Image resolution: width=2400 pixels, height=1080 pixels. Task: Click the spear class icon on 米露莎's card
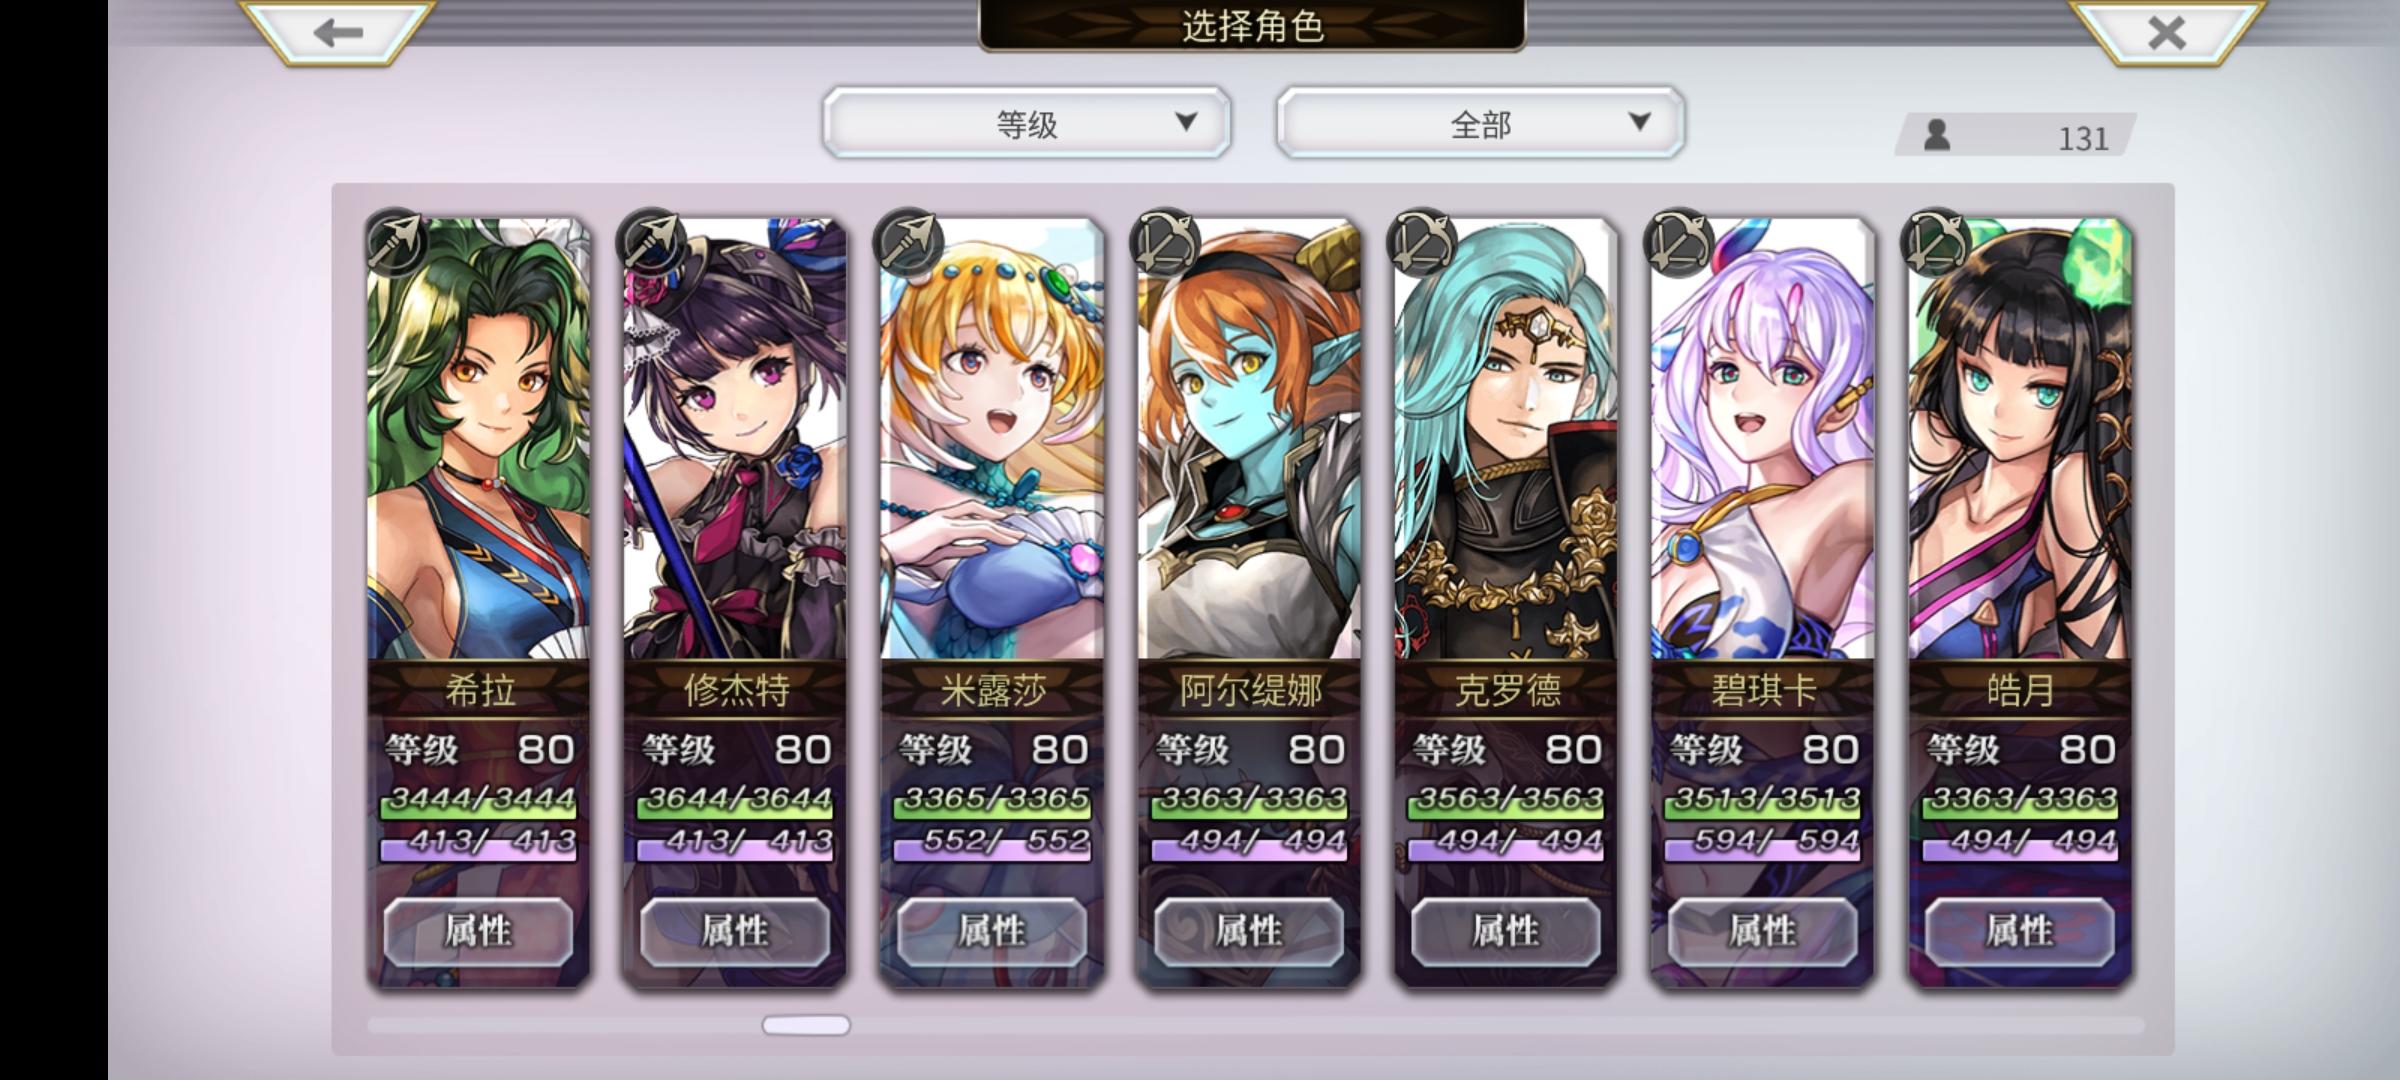pyautogui.click(x=908, y=241)
